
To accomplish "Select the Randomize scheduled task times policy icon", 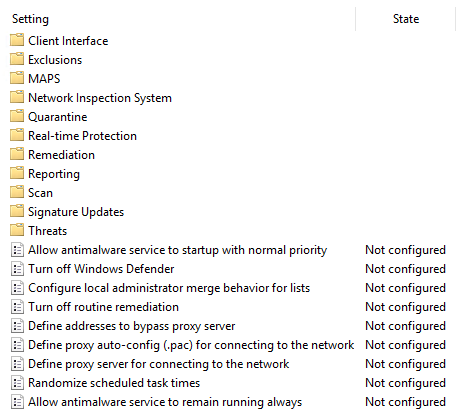I will 17,383.
